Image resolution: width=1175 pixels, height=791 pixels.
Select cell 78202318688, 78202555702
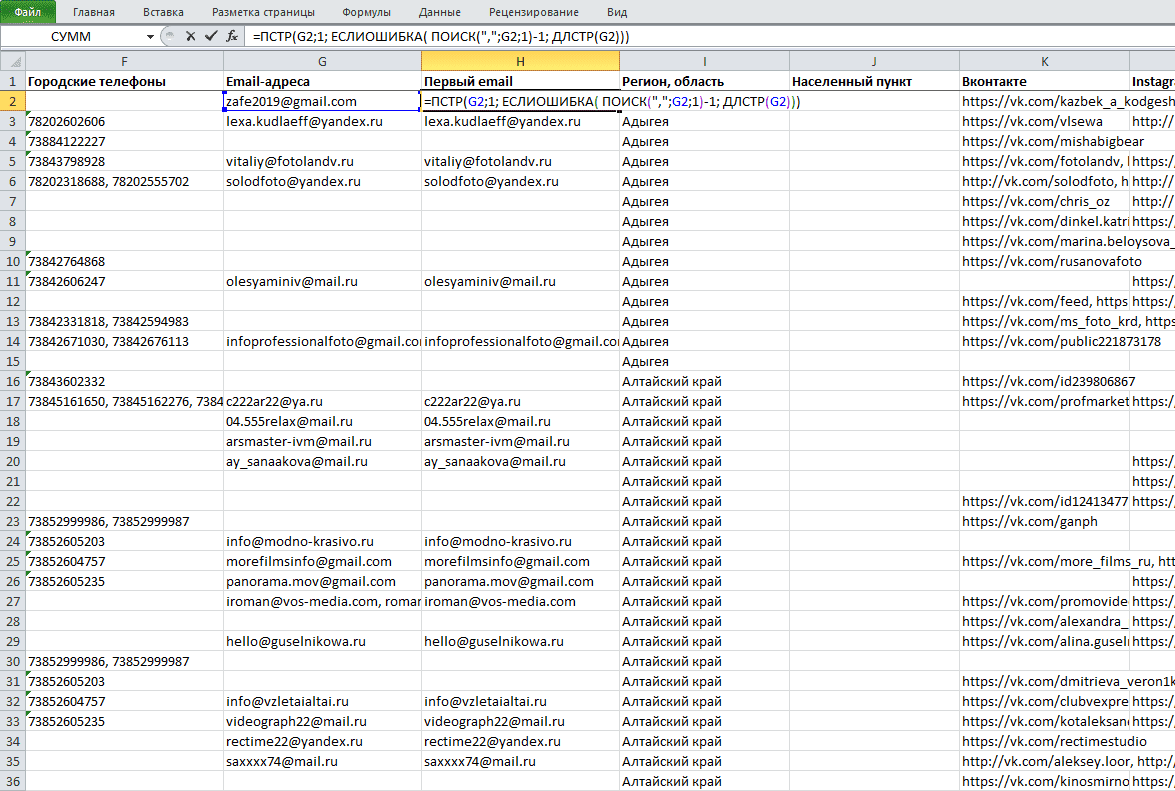[x=124, y=181]
